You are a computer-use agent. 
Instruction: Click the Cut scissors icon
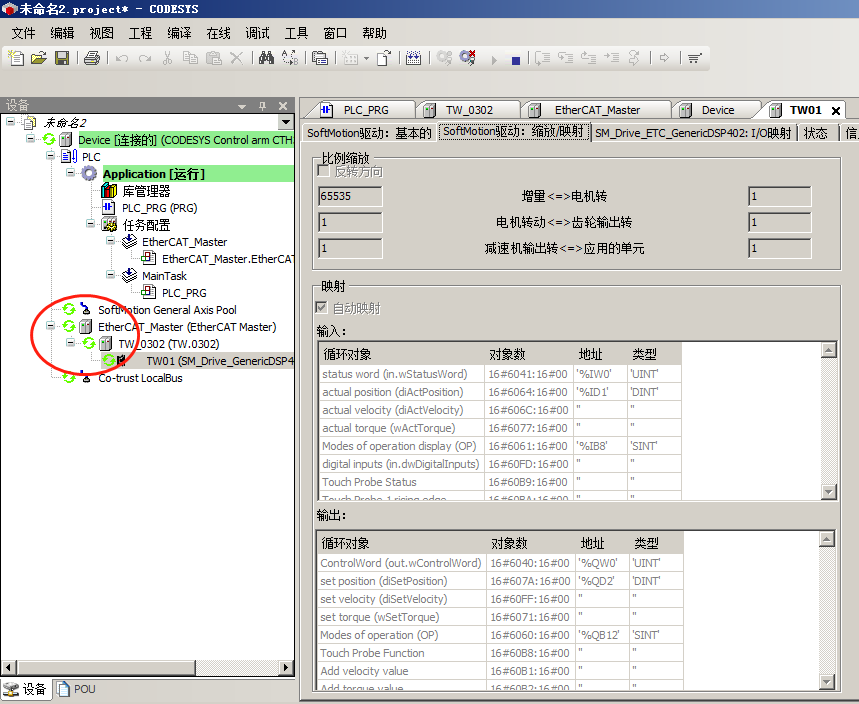click(x=168, y=58)
